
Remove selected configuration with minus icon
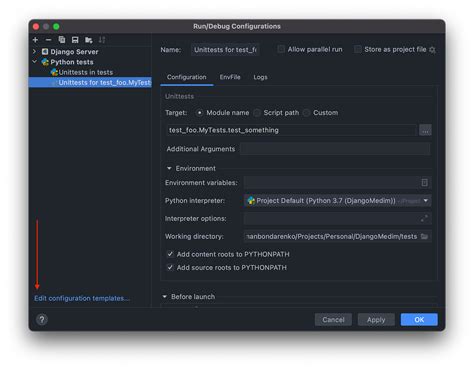48,40
